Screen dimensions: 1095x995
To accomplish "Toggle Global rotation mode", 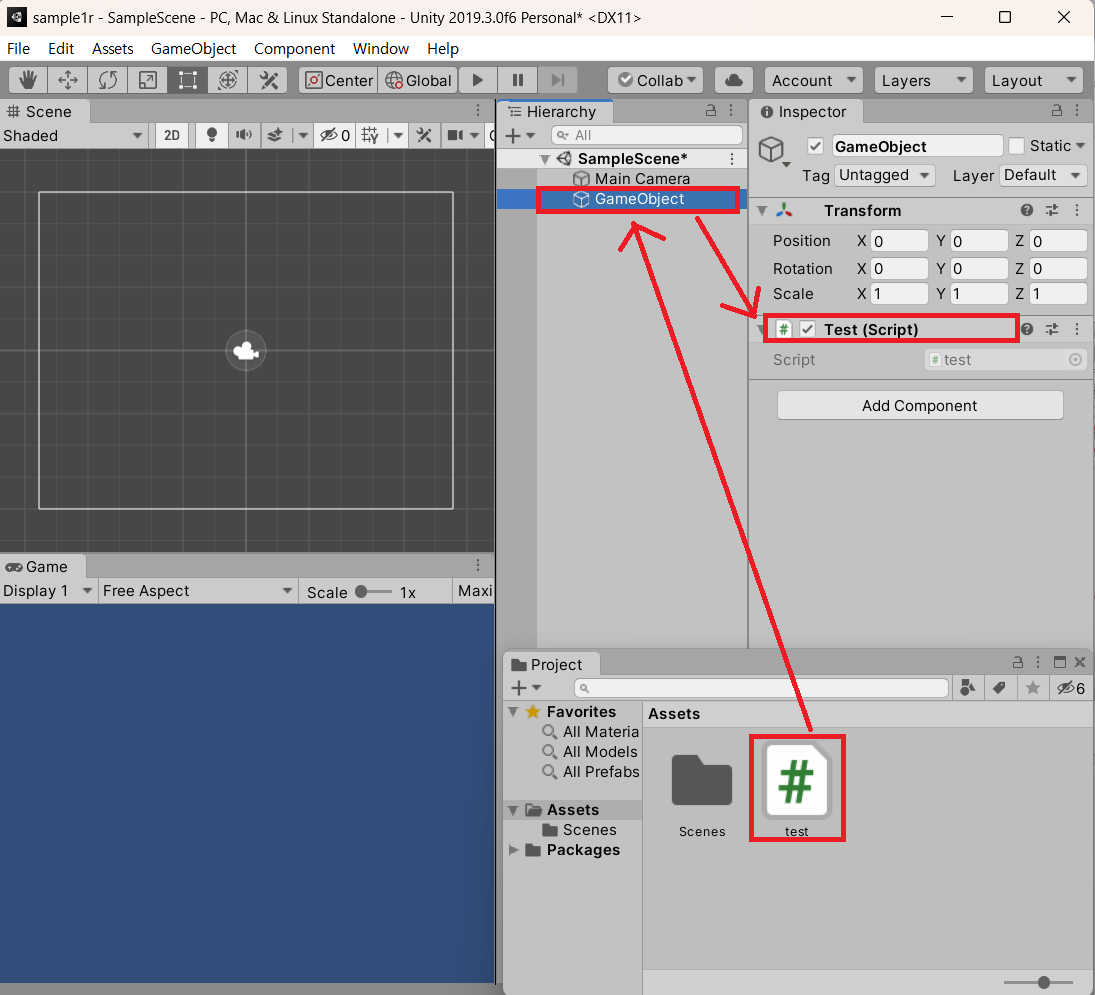I will point(418,80).
